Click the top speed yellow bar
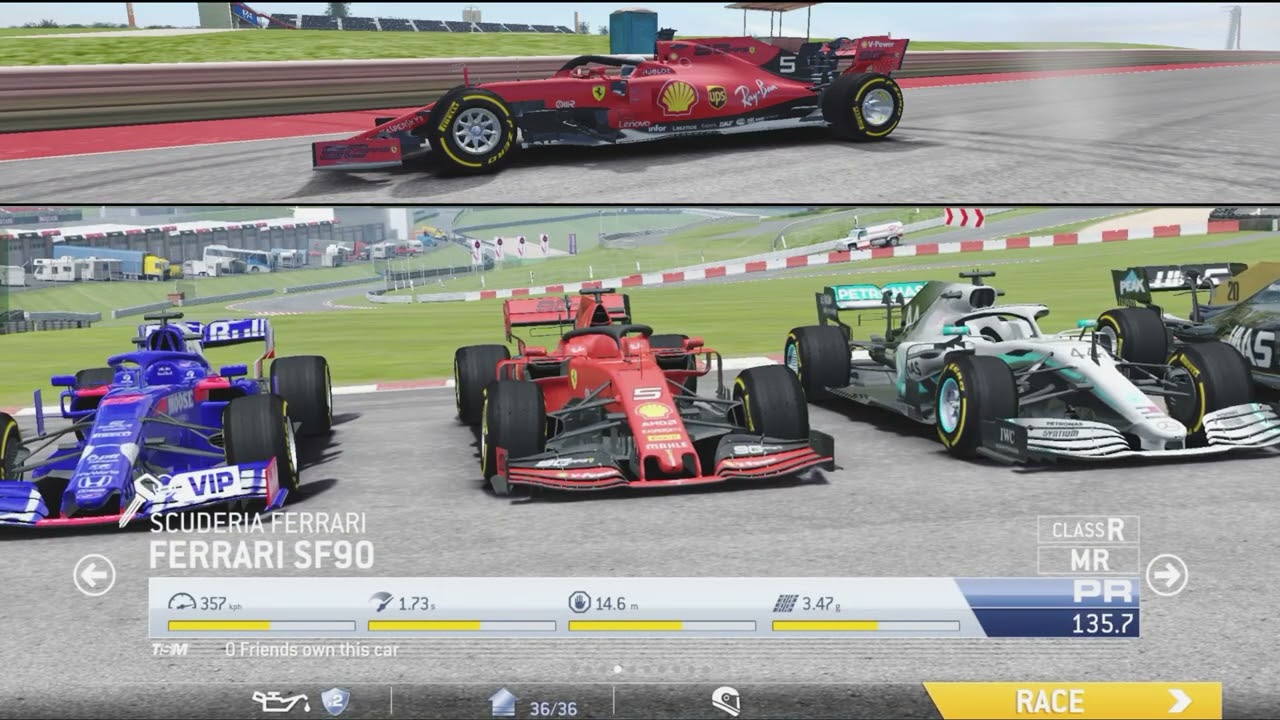This screenshot has height=720, width=1280. 261,626
